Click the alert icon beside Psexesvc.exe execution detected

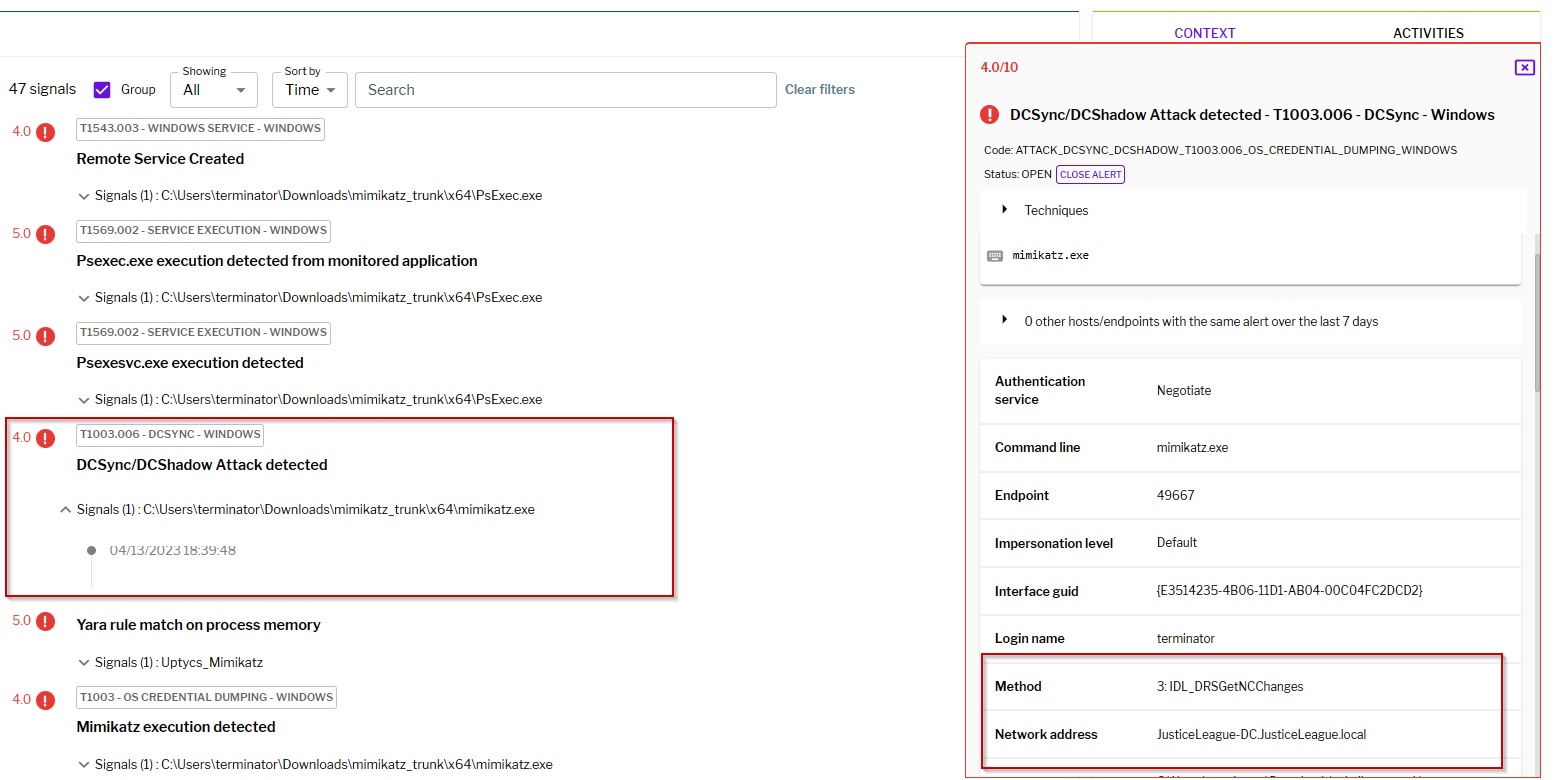(x=45, y=336)
